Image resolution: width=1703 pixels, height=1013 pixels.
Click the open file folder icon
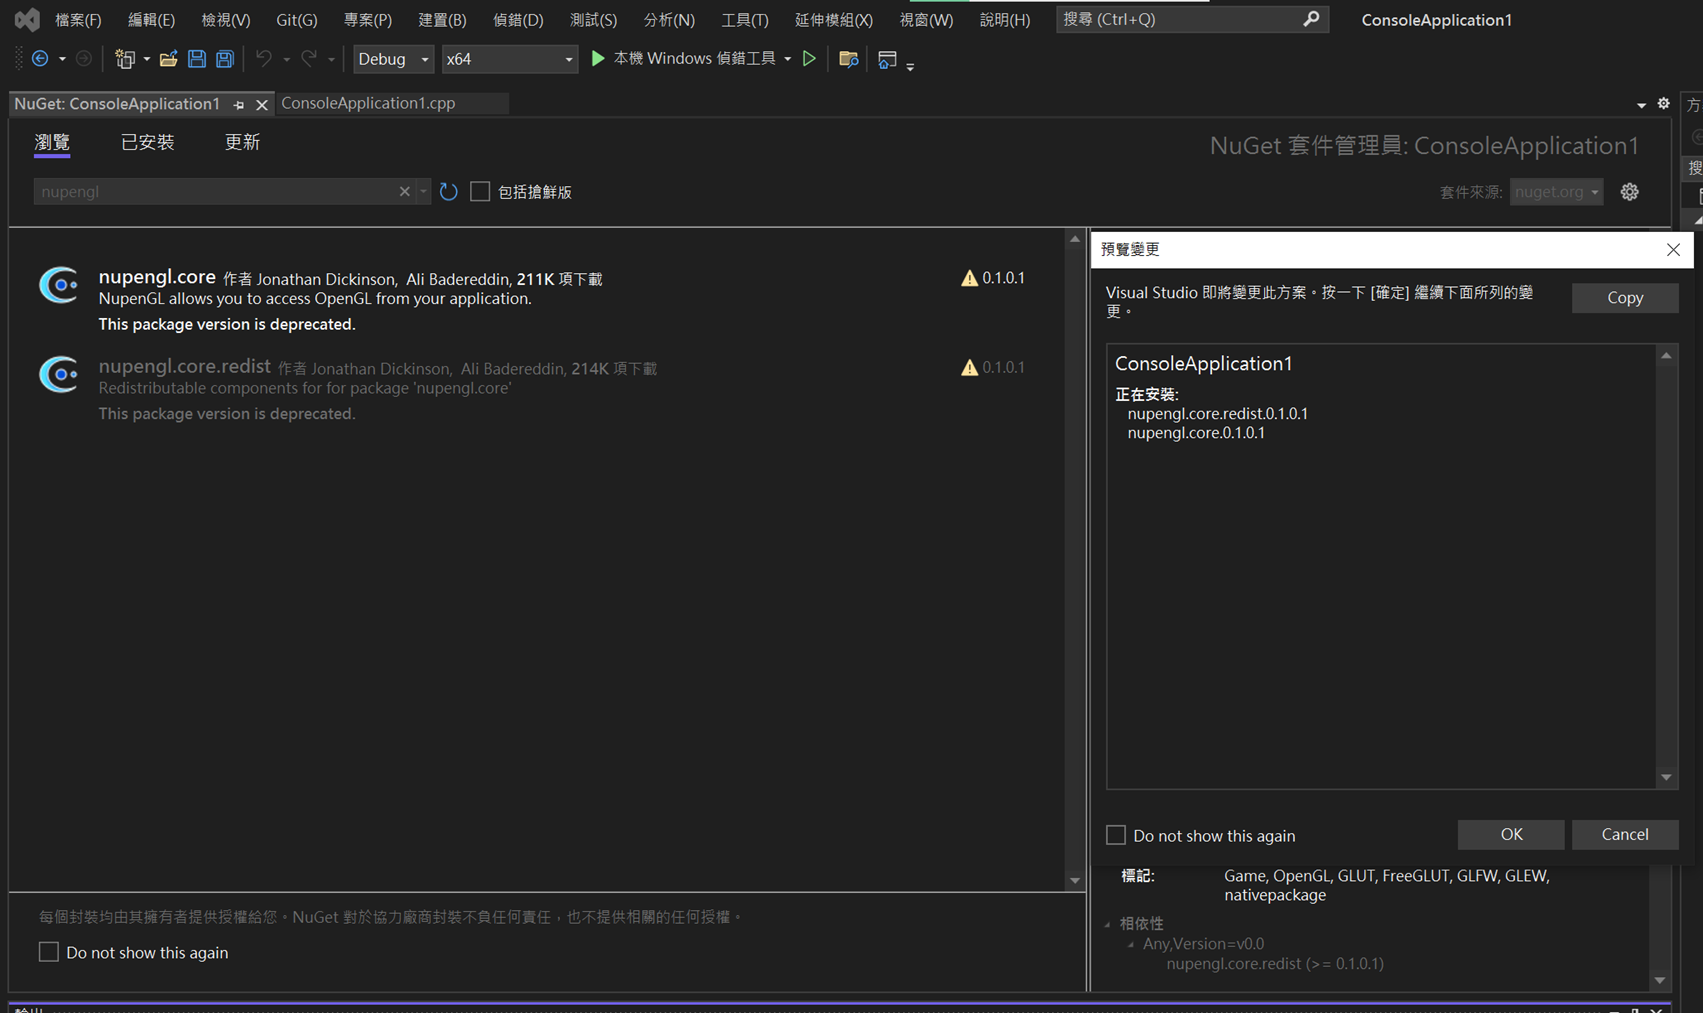pos(168,59)
